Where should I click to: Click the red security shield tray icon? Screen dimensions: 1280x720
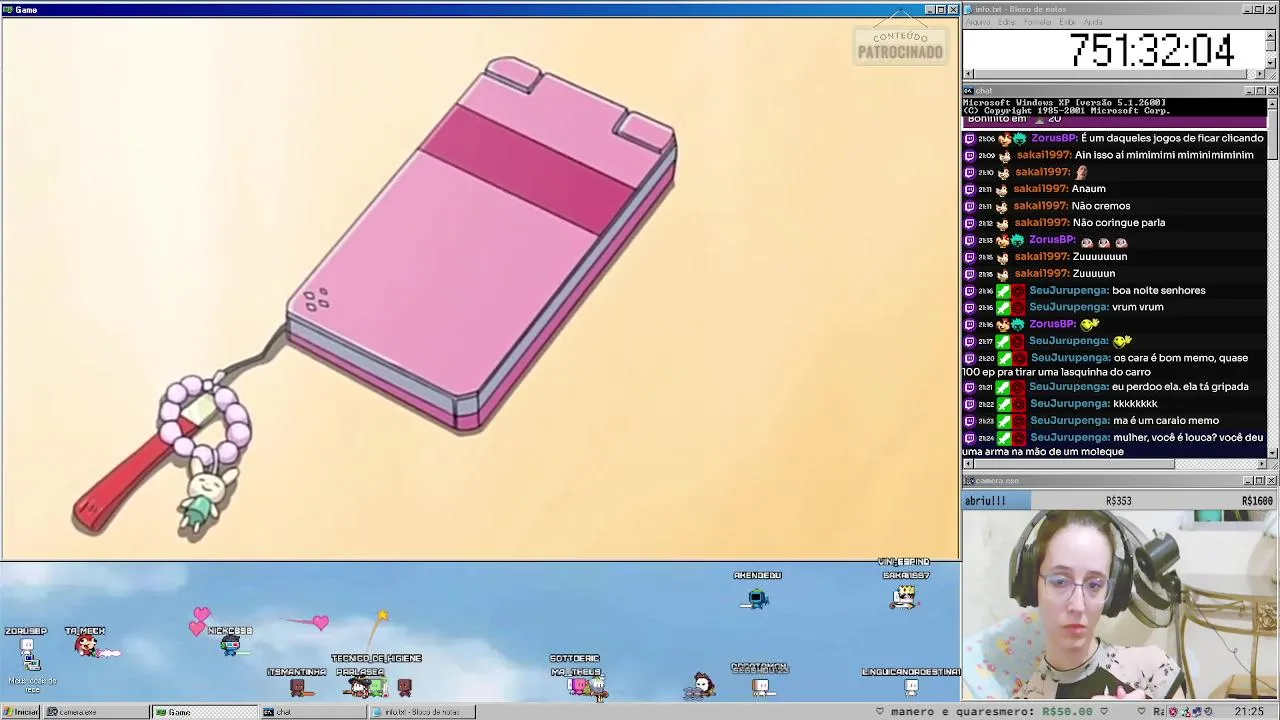click(x=1172, y=712)
